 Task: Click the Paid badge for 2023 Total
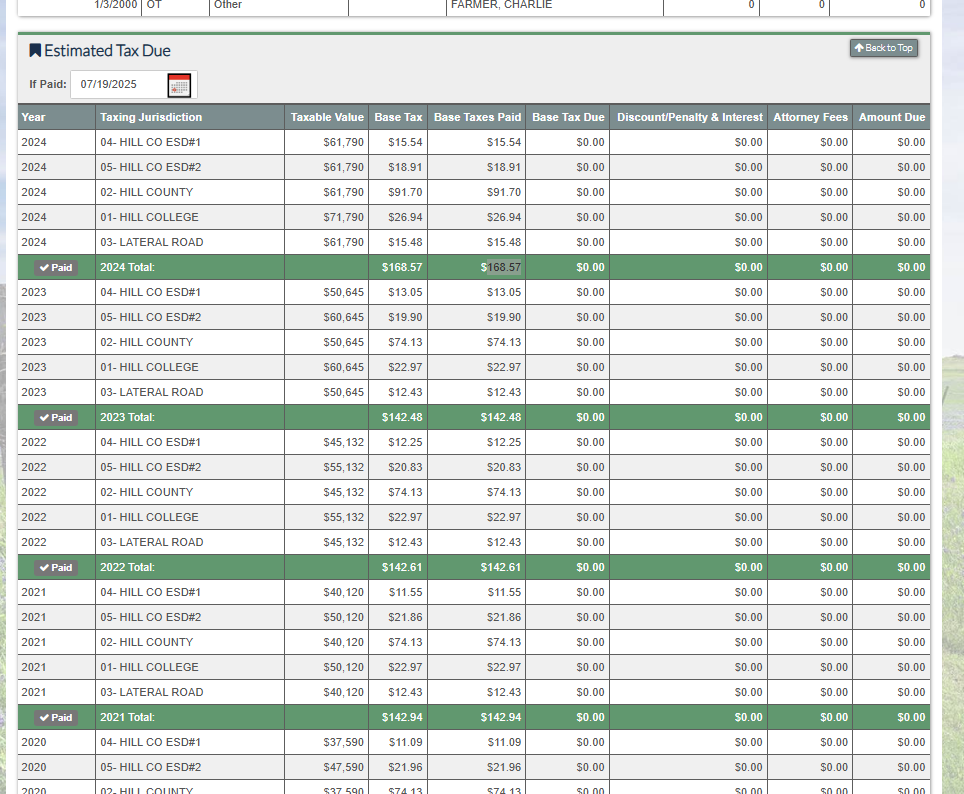(x=56, y=418)
